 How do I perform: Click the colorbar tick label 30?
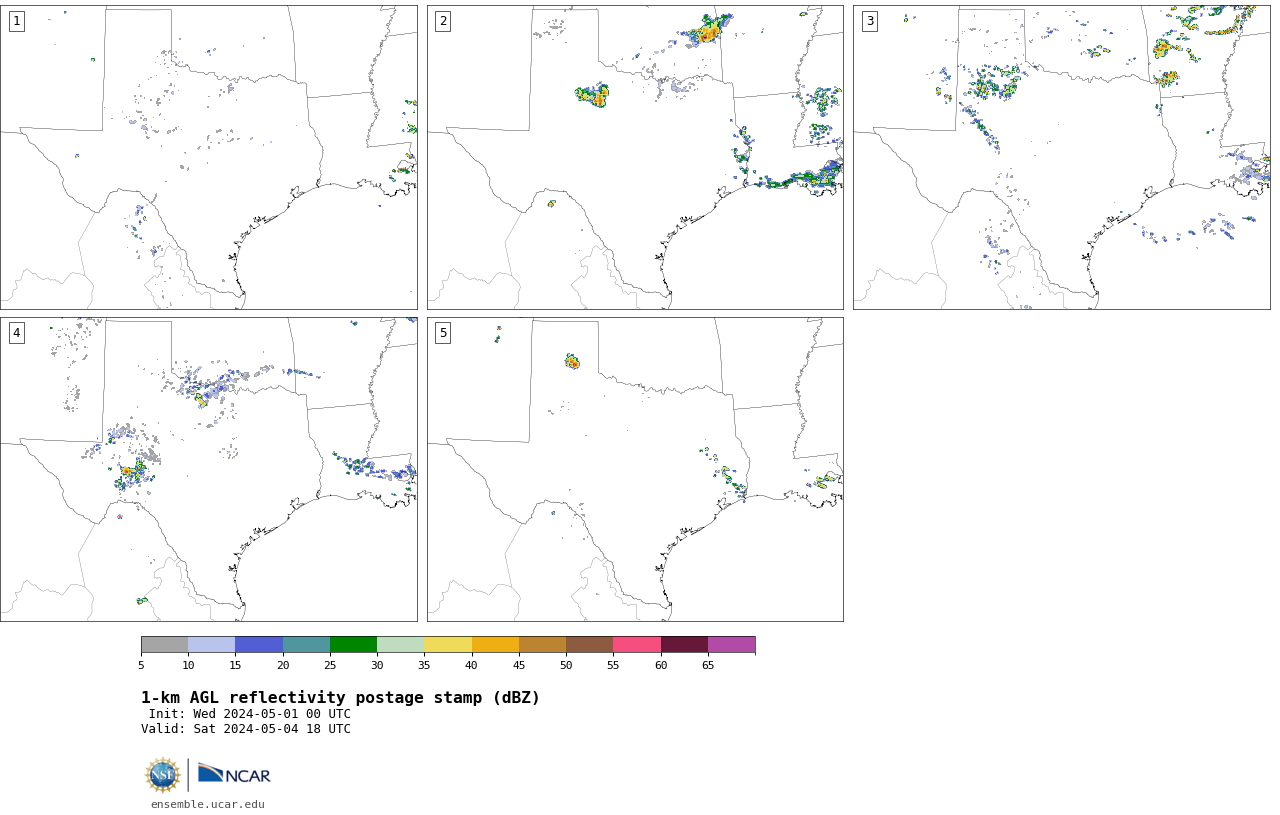377,665
